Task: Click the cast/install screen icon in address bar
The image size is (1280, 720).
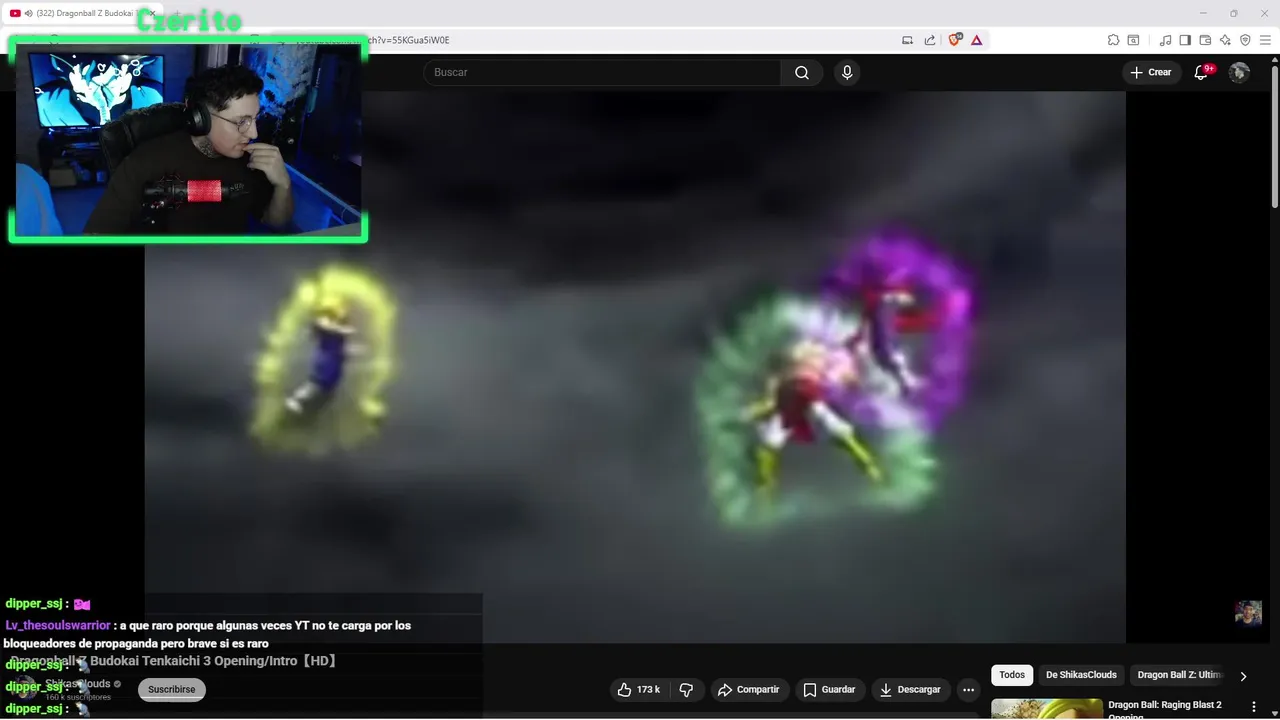Action: tap(907, 40)
